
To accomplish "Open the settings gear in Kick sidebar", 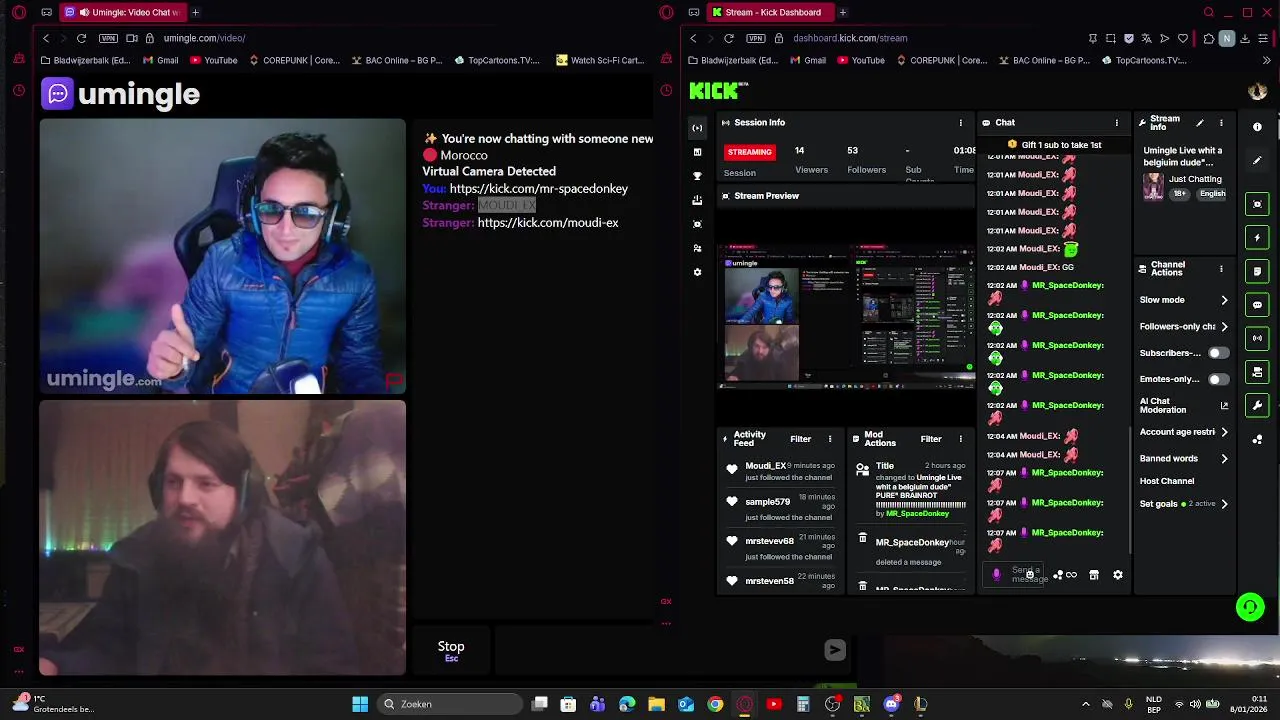I will [697, 272].
